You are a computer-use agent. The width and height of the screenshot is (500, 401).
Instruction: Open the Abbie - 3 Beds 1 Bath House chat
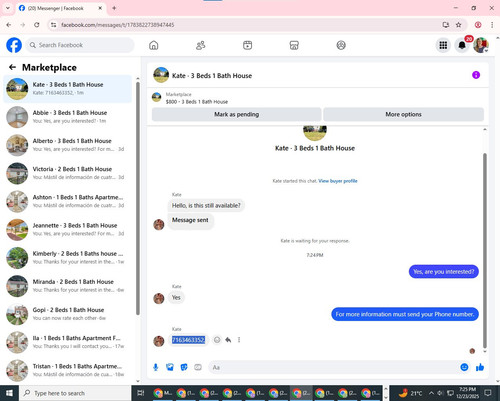(x=68, y=117)
